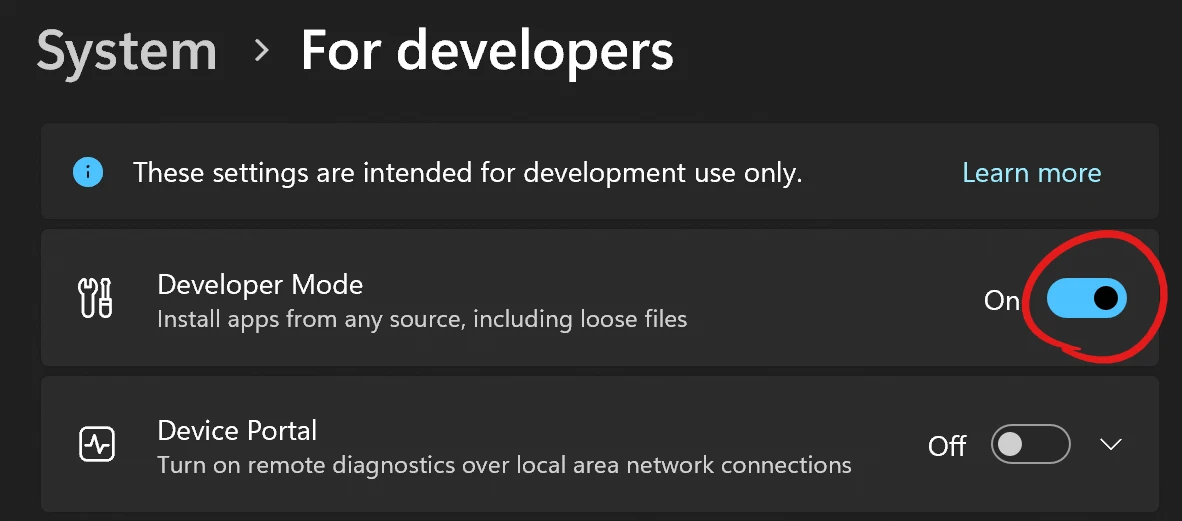Click the Developer Mode tools icon

(x=97, y=298)
